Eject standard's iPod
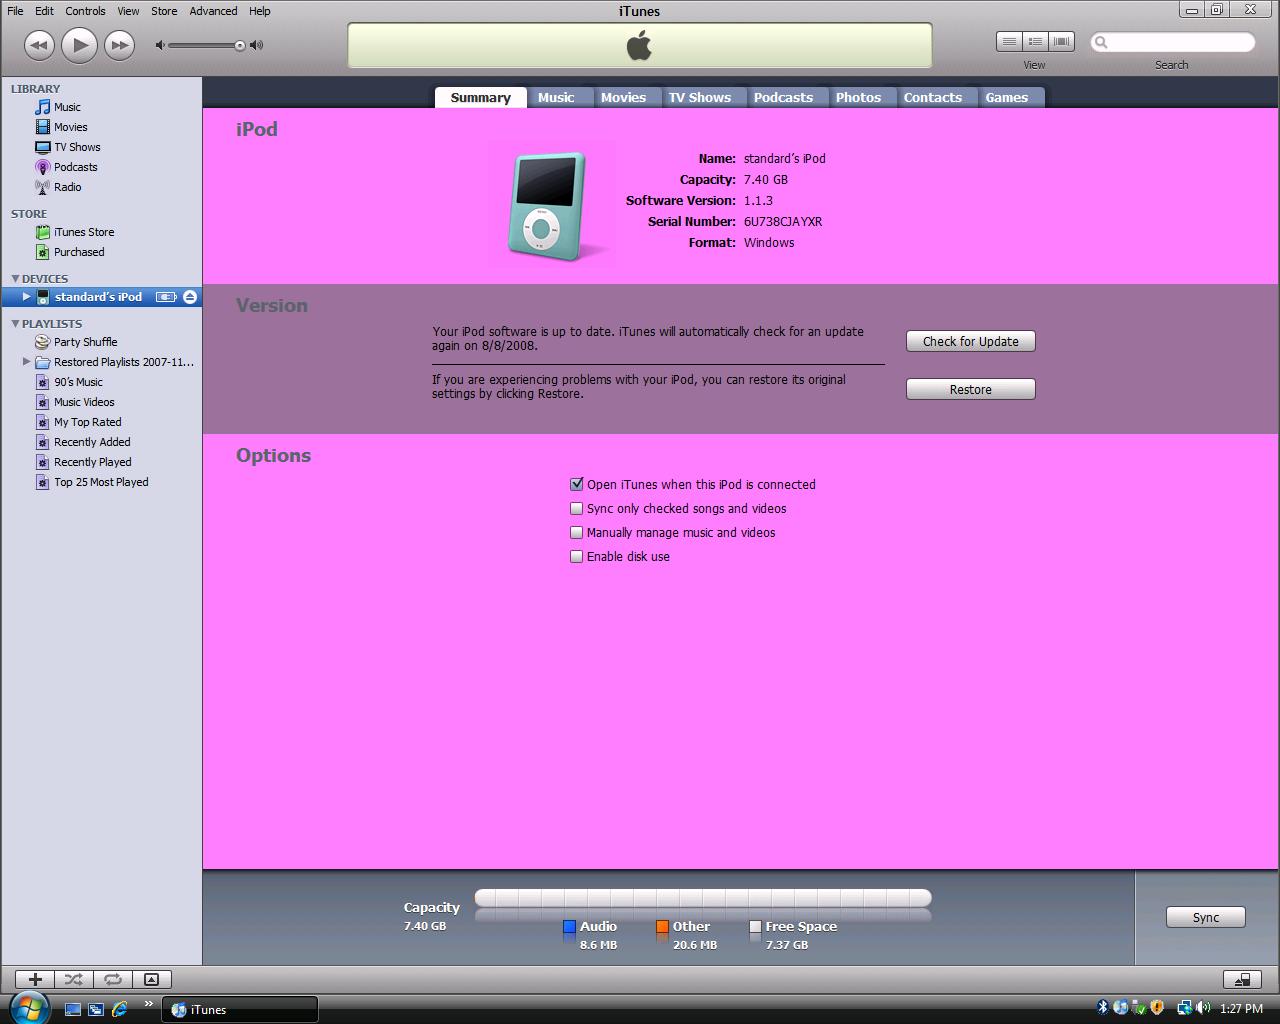 pos(190,297)
